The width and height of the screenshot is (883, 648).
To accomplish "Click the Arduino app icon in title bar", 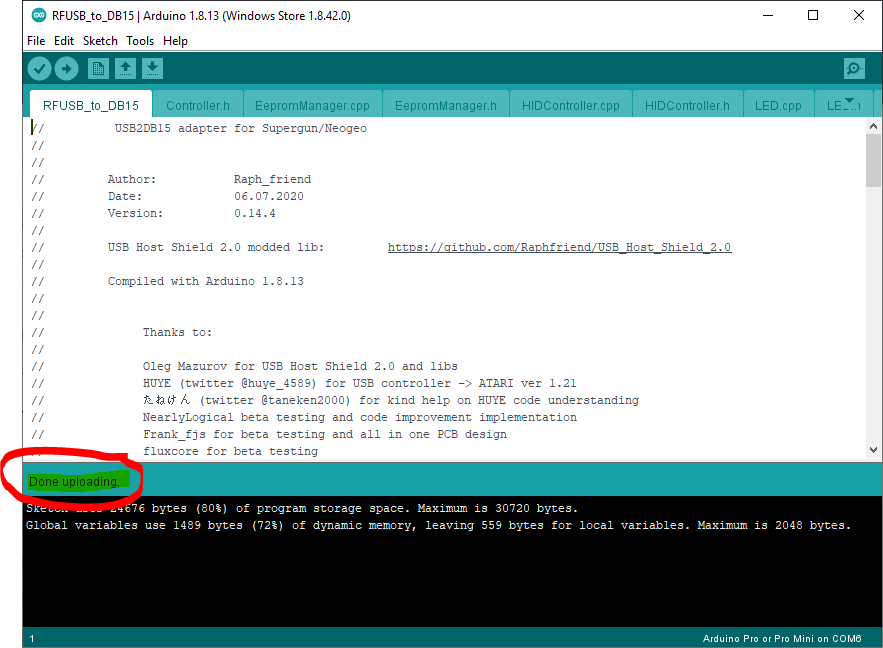I will [39, 15].
